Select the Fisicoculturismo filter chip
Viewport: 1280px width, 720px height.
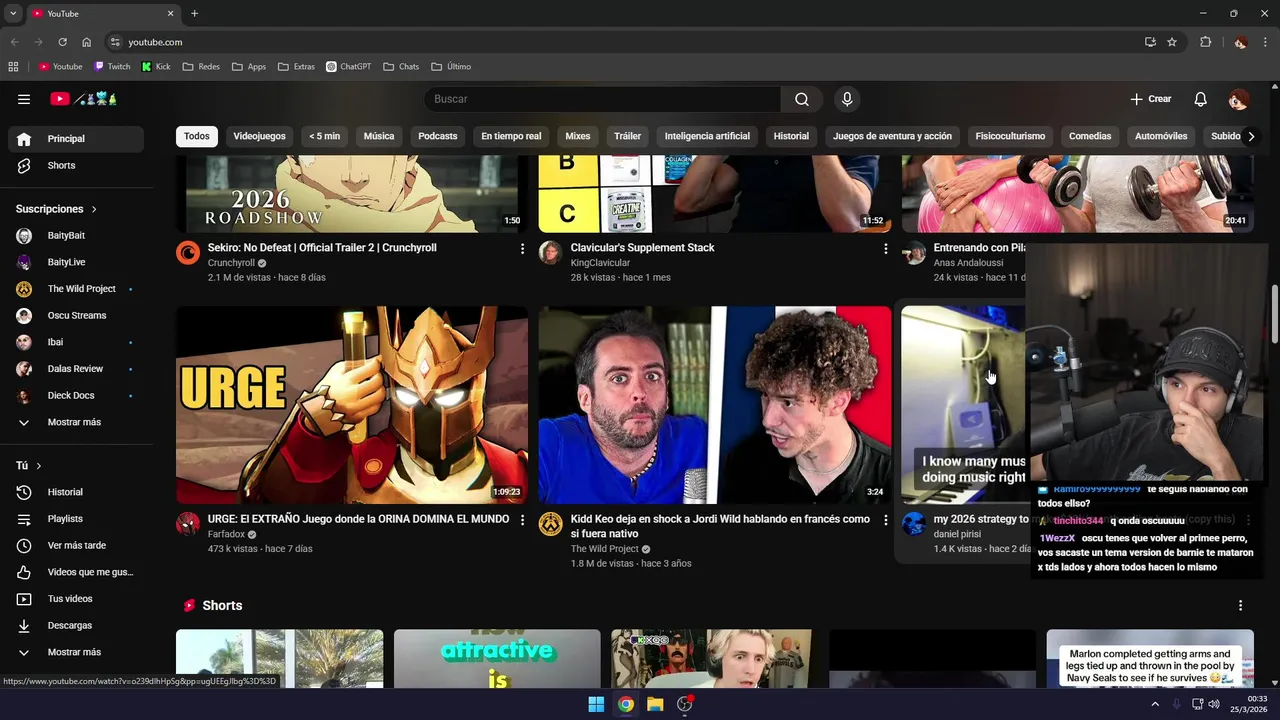[1010, 136]
